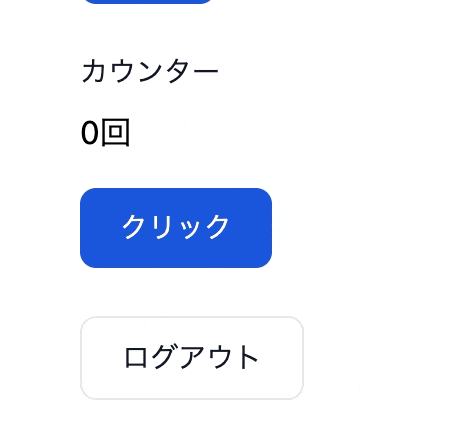Sign out via ログアウト
Screen dimensions: 464x422
tap(192, 358)
